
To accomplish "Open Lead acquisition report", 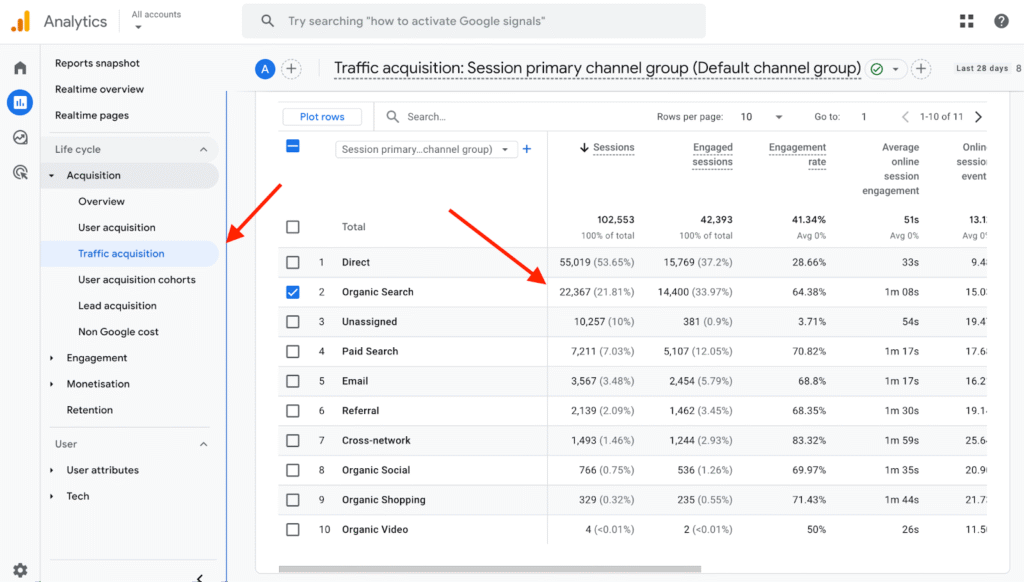I will click(117, 306).
